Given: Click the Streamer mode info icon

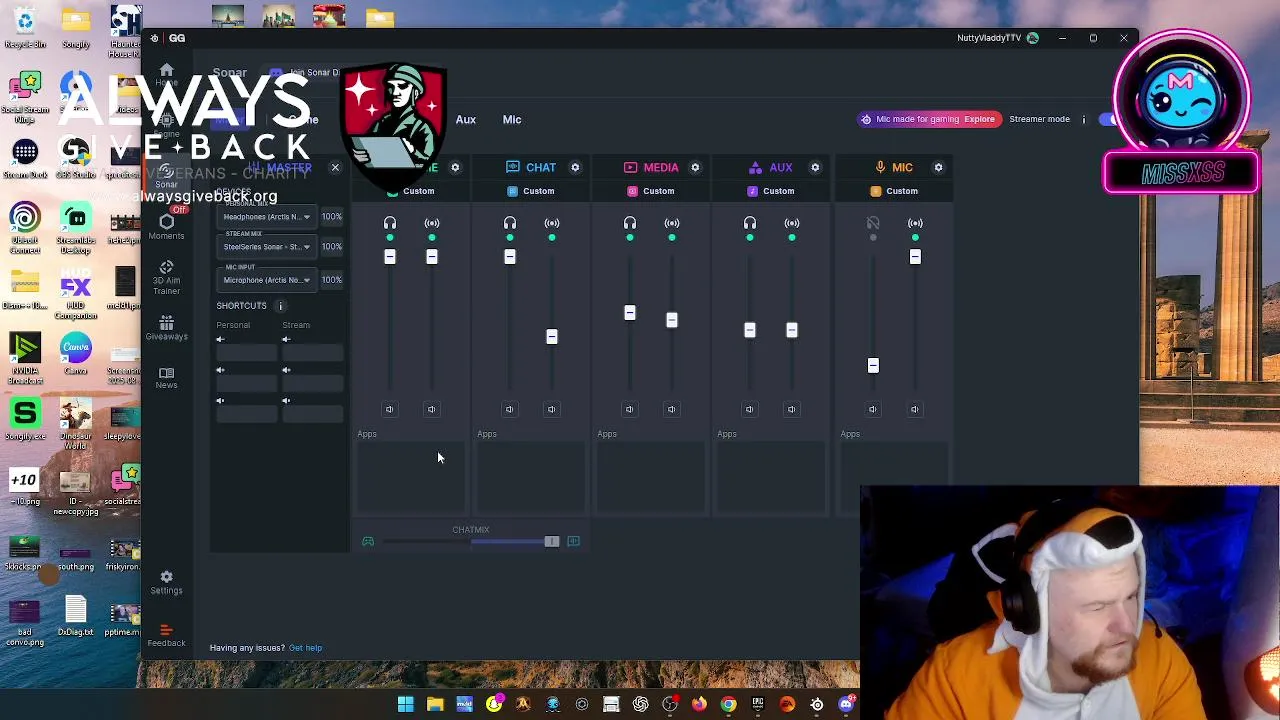Looking at the screenshot, I should pos(1083,119).
